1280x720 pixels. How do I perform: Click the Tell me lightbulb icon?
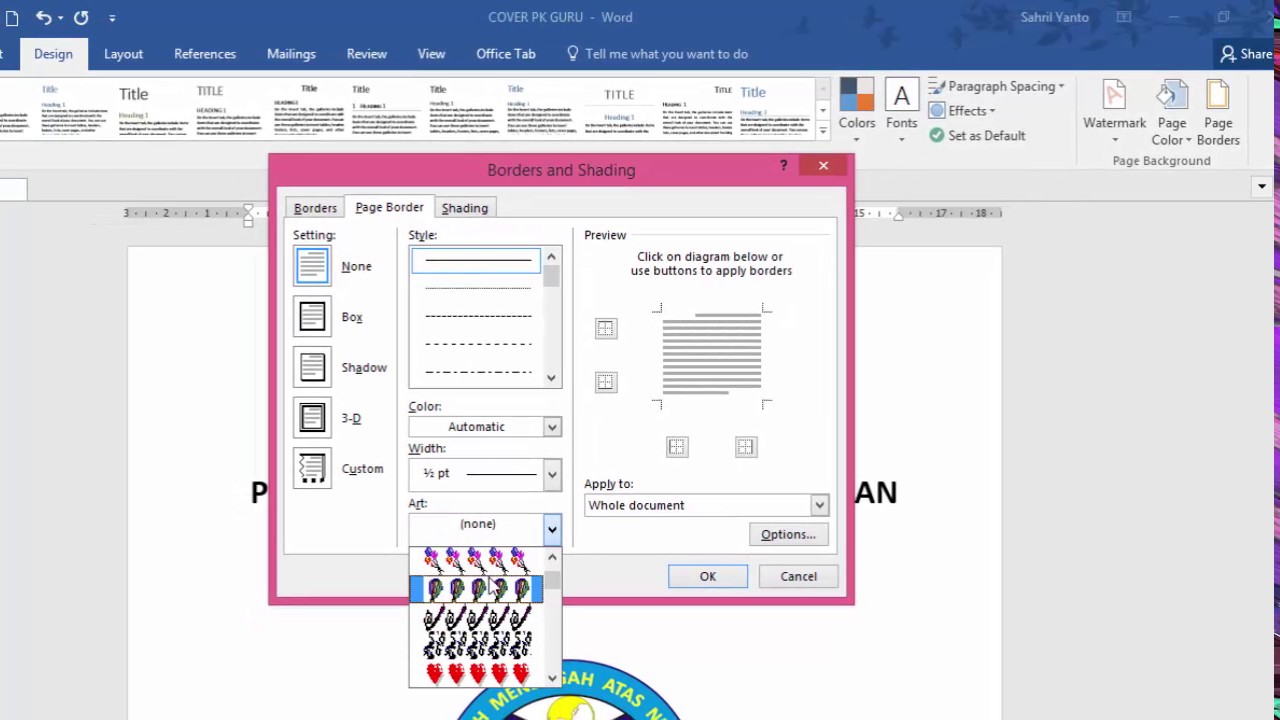pos(572,54)
